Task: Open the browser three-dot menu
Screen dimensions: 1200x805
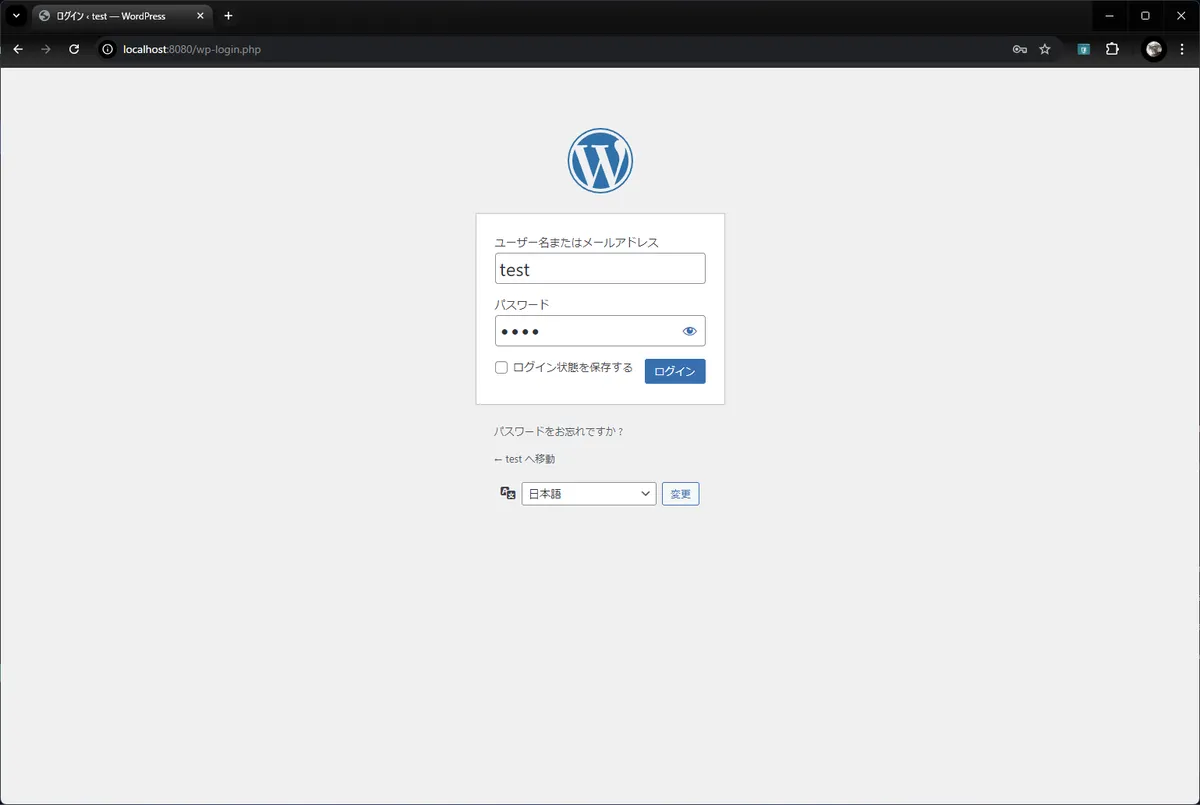Action: (x=1181, y=49)
